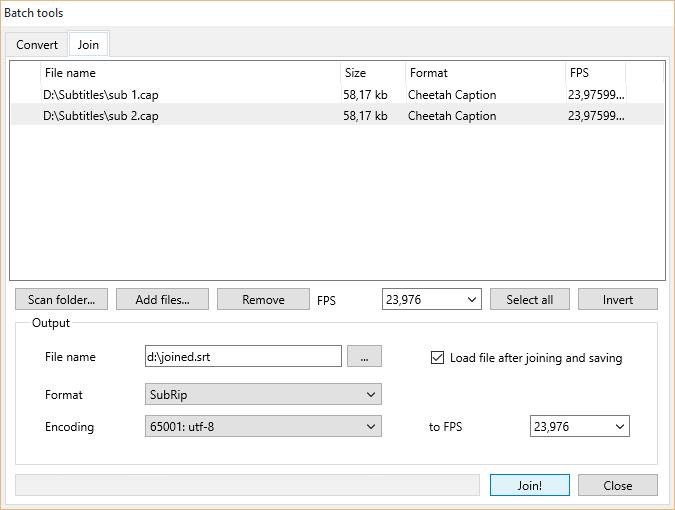Remove the selected subtitle file
This screenshot has height=510, width=675.
click(263, 299)
